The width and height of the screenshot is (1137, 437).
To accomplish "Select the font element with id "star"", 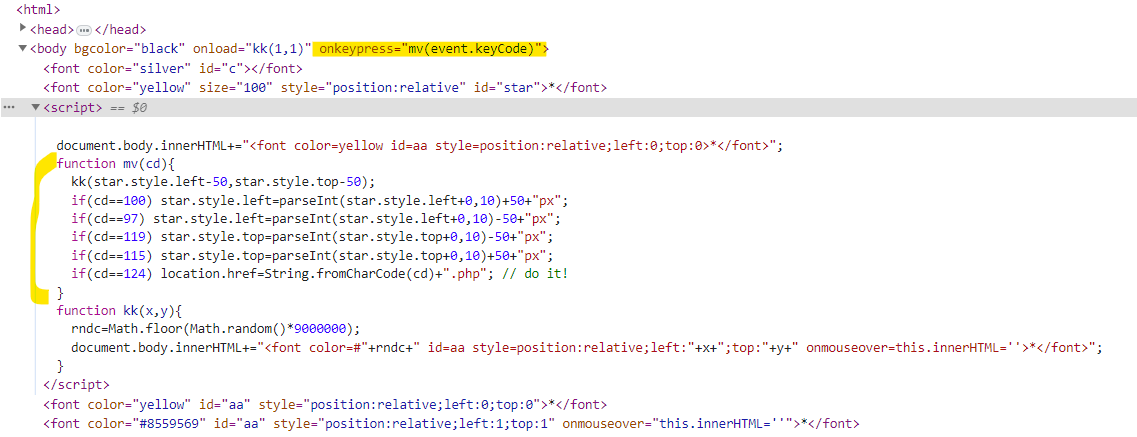I will (325, 88).
